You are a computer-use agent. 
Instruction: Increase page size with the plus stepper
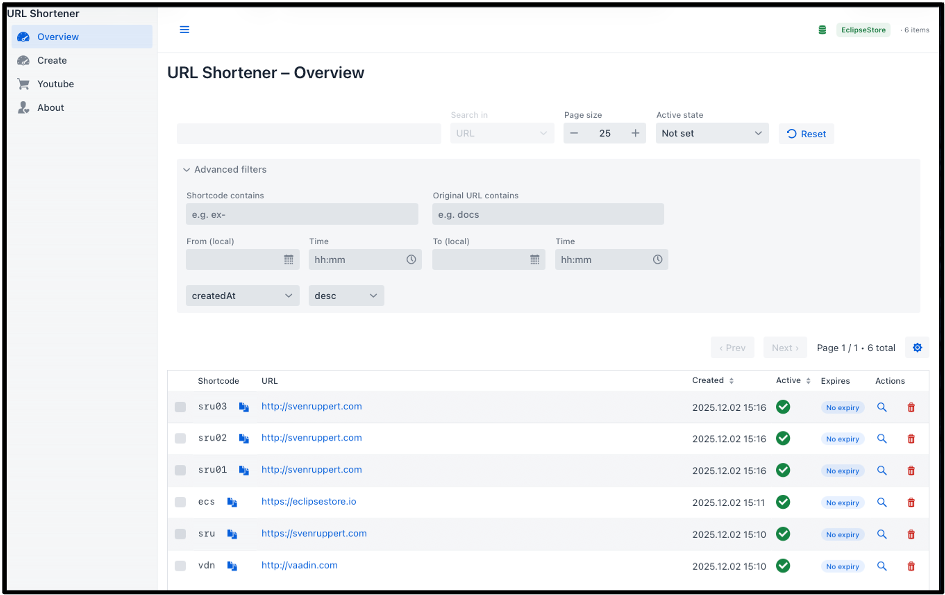pyautogui.click(x=634, y=131)
